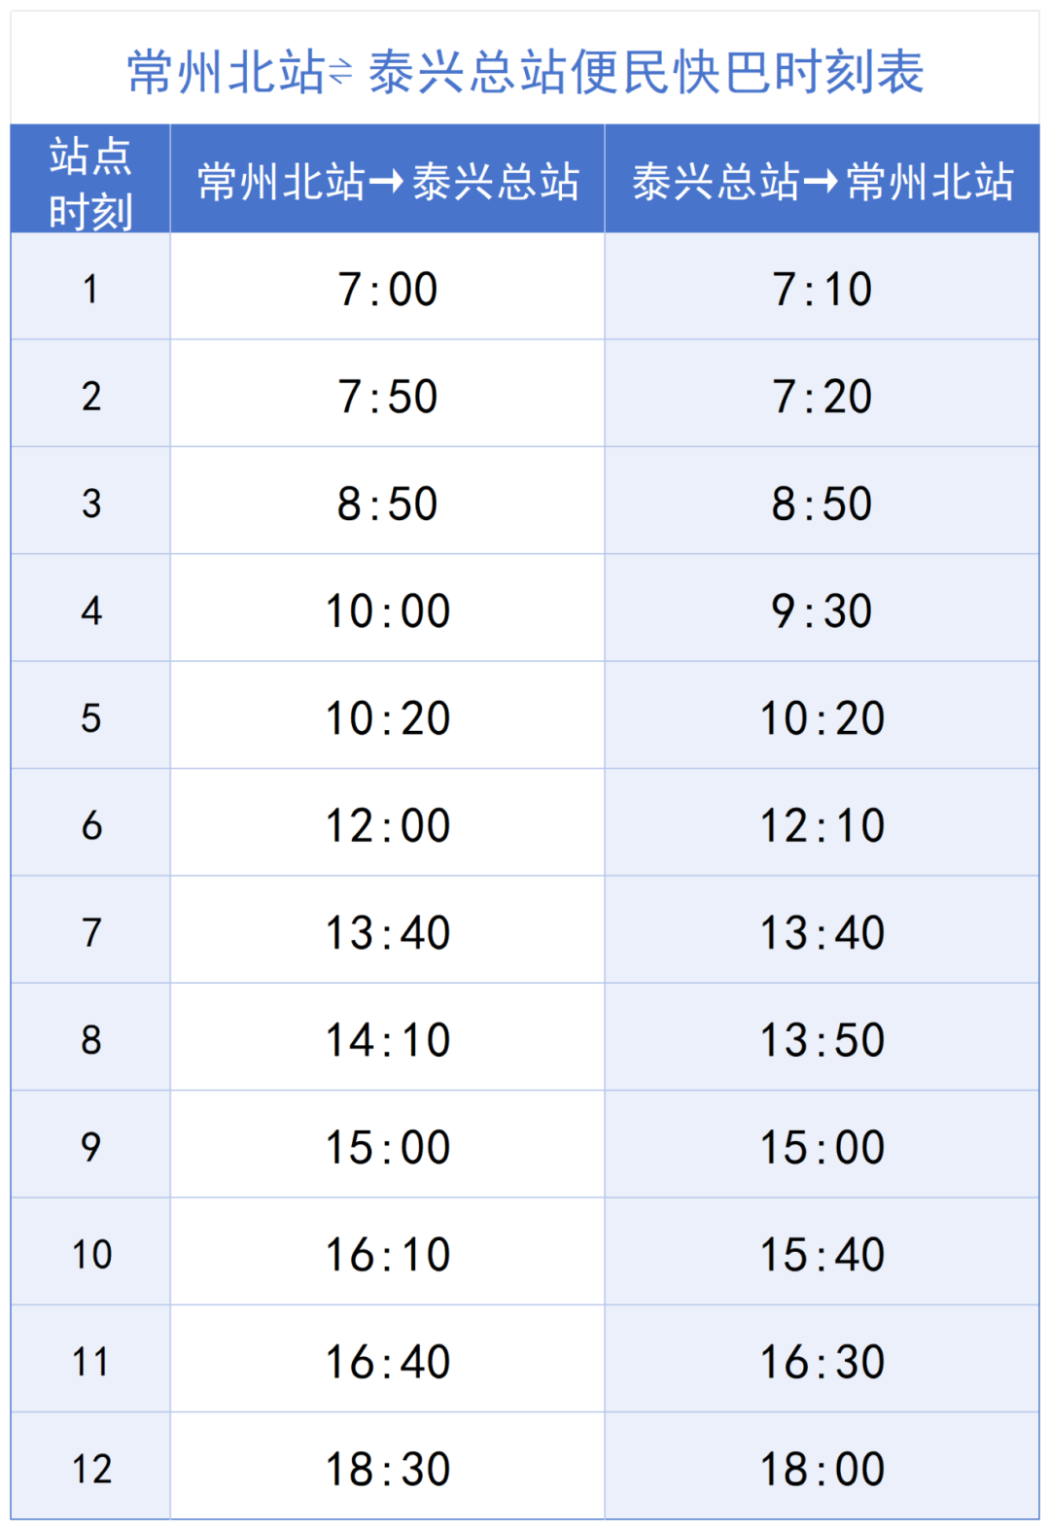Image resolution: width=1050 pixels, height=1530 pixels.
Task: Click the 12:00 time in row 6
Action: point(388,824)
